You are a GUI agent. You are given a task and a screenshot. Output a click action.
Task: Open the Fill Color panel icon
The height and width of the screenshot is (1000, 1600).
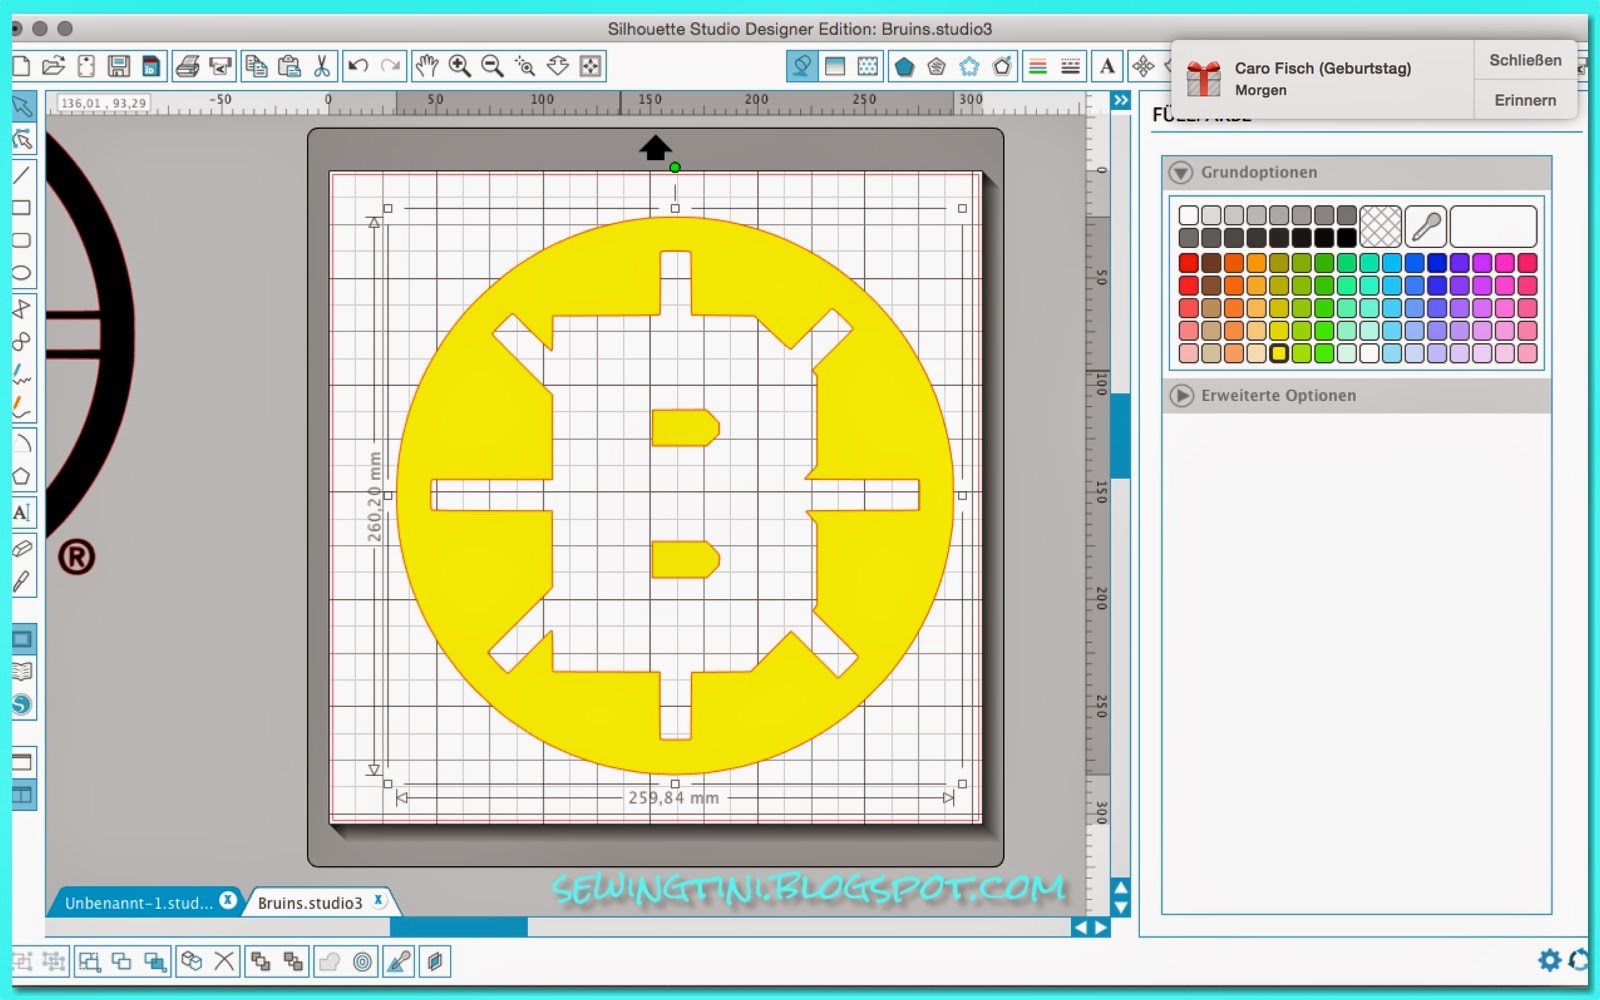(x=802, y=66)
